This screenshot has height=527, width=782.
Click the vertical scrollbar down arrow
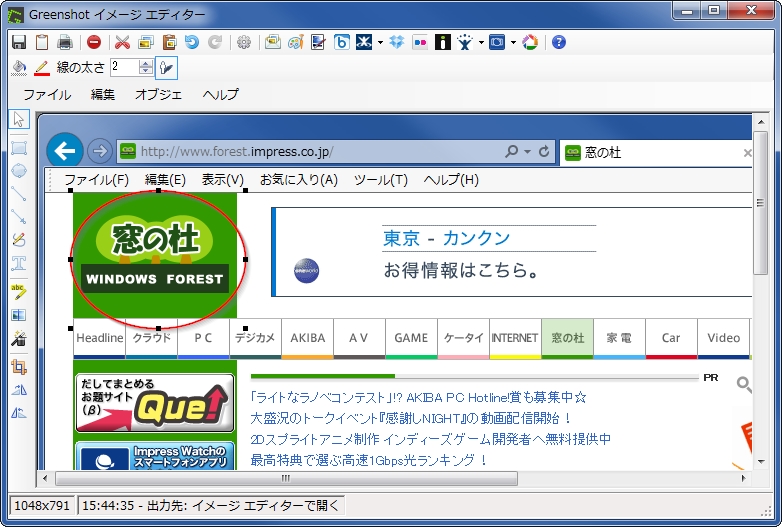(x=761, y=462)
